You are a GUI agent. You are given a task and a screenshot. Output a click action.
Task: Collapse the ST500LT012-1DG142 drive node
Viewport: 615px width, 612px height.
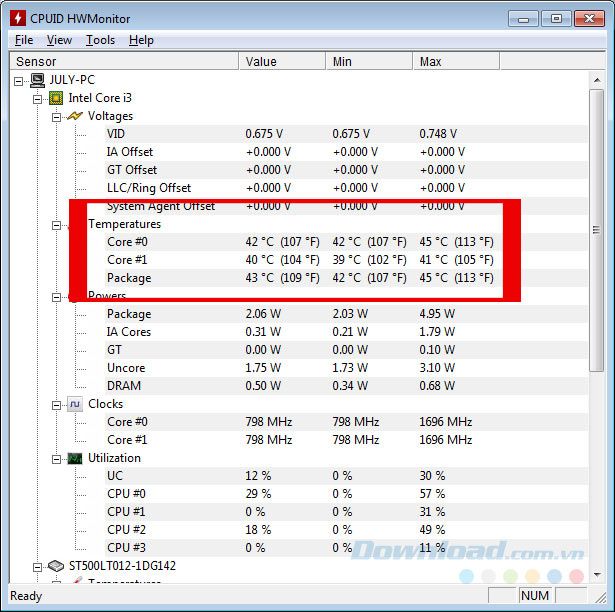(x=37, y=567)
